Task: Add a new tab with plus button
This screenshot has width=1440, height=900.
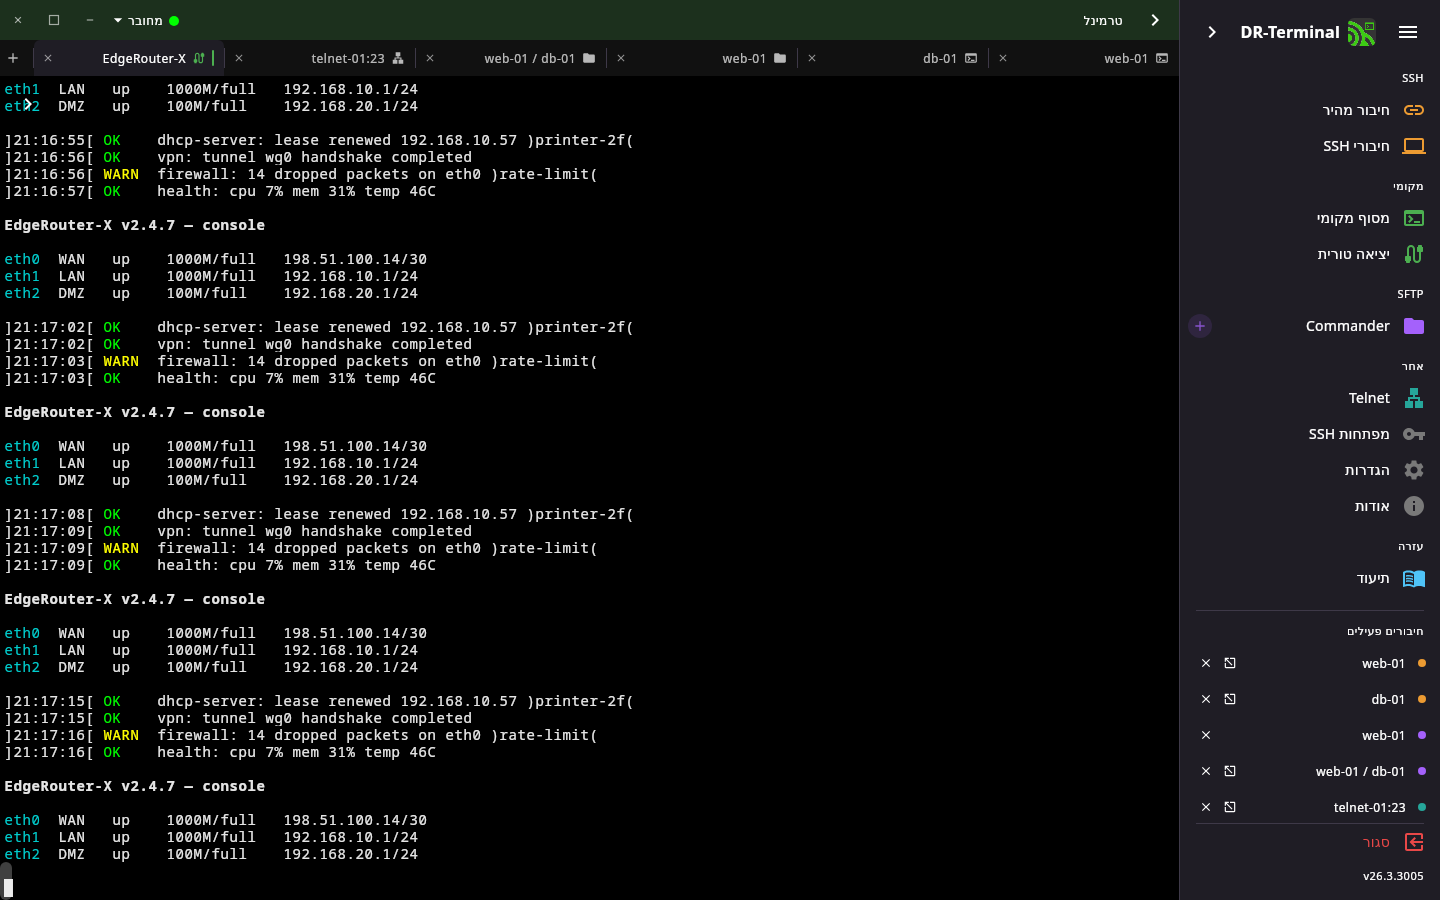Action: (x=13, y=58)
